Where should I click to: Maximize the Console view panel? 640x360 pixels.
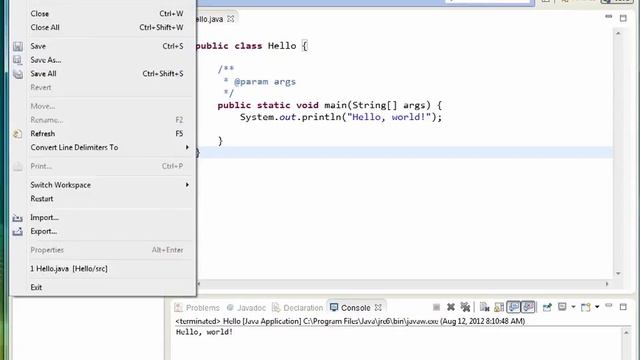623,307
